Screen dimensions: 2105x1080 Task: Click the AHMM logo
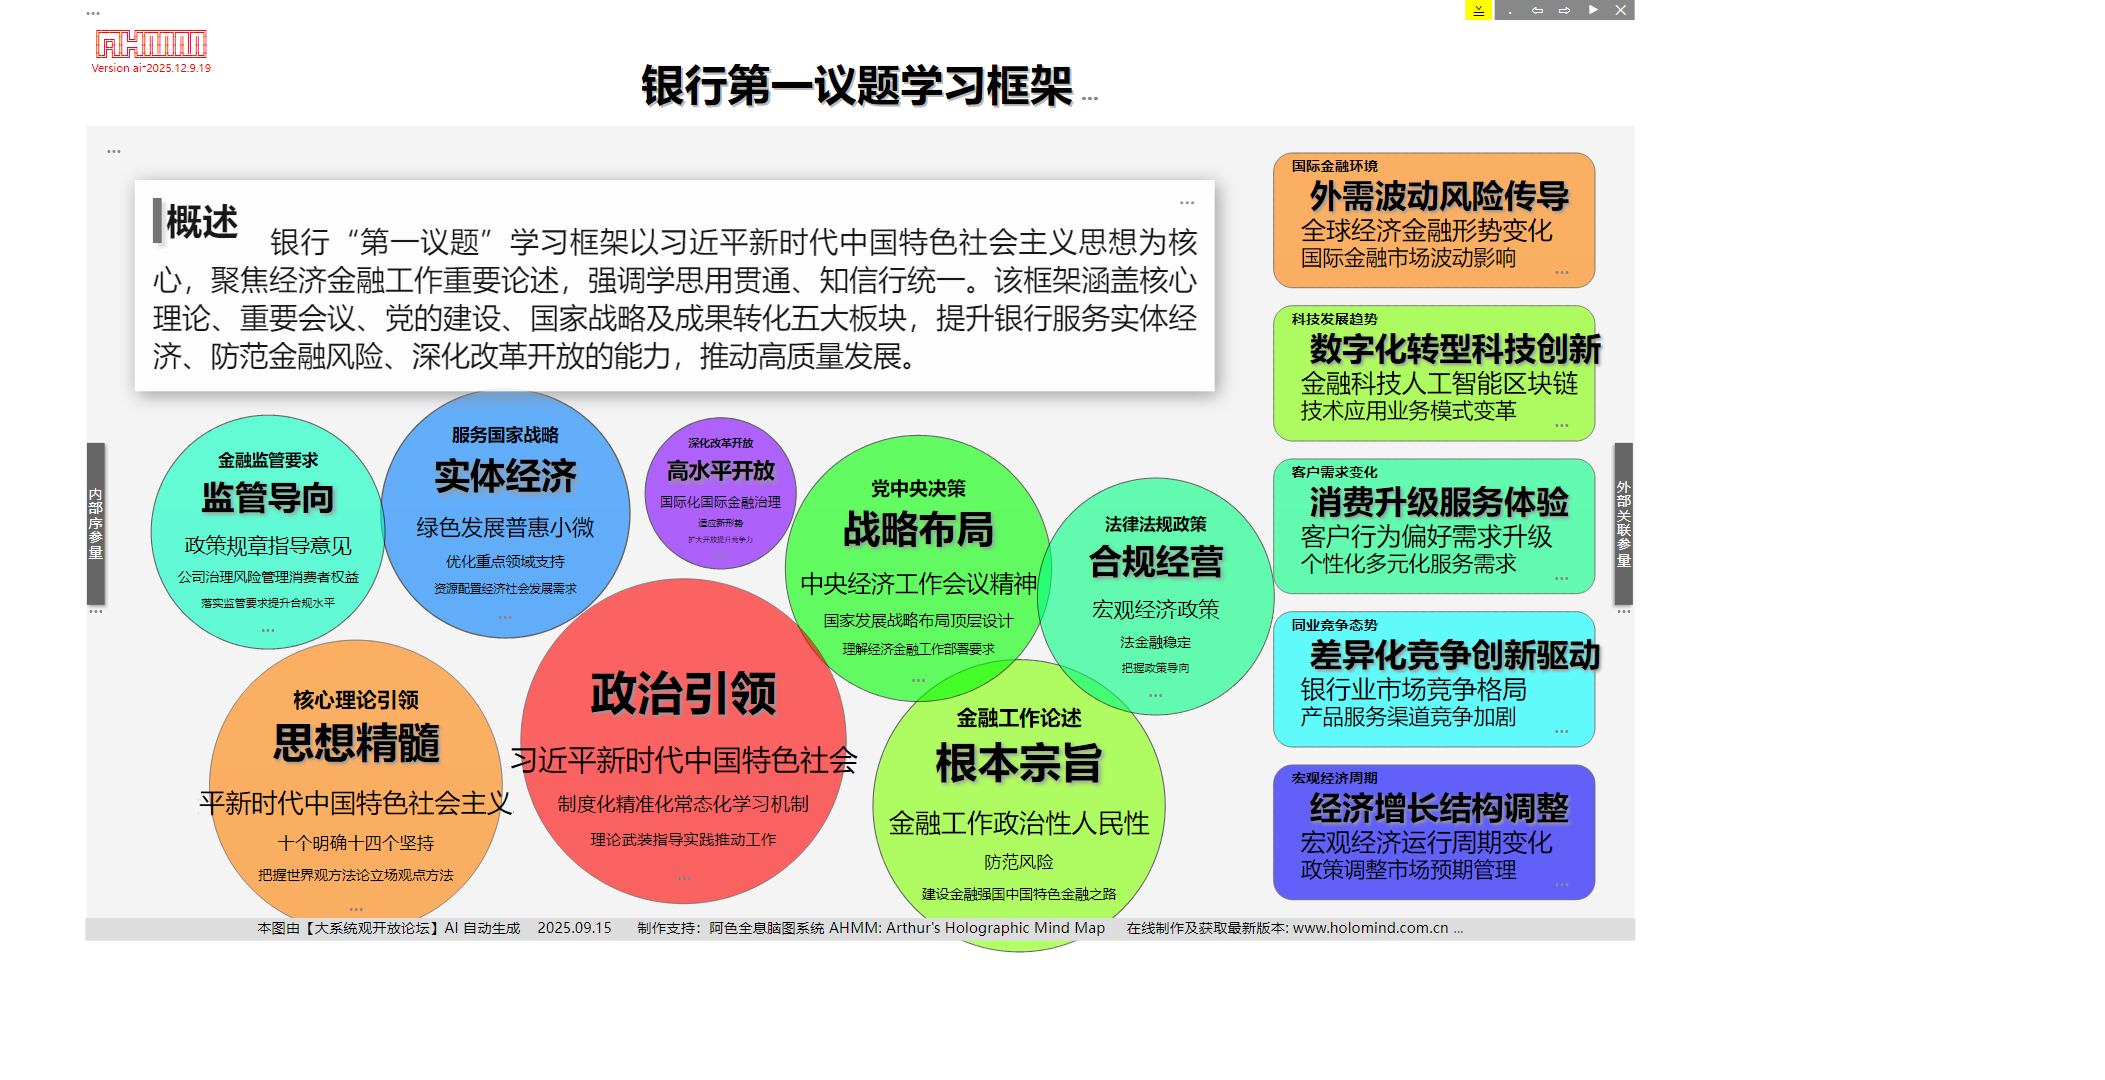coord(151,44)
